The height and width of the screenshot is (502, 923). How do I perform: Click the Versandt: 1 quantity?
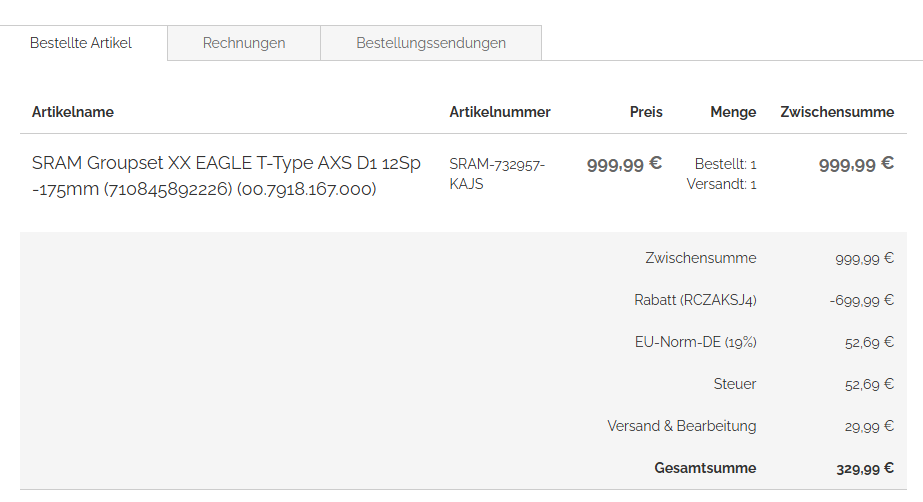coord(721,184)
